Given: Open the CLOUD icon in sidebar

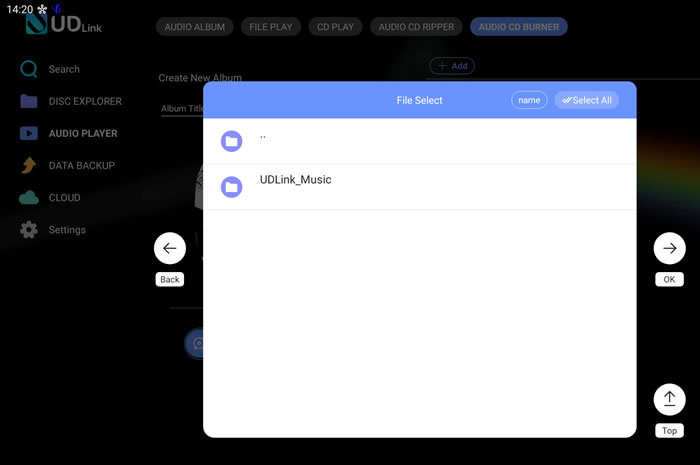Looking at the screenshot, I should pos(29,198).
